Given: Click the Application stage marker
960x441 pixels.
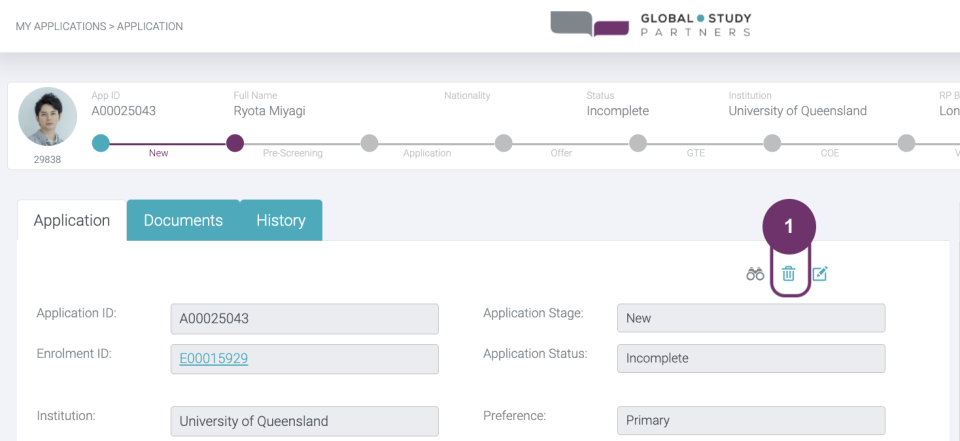Looking at the screenshot, I should point(369,143).
